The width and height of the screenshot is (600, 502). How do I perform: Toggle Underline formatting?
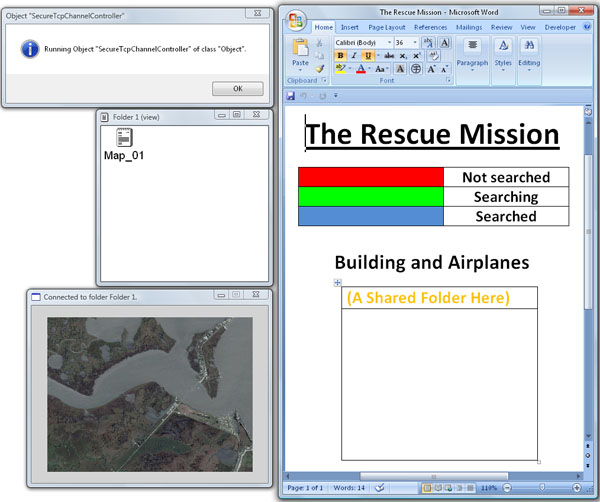pyautogui.click(x=367, y=56)
